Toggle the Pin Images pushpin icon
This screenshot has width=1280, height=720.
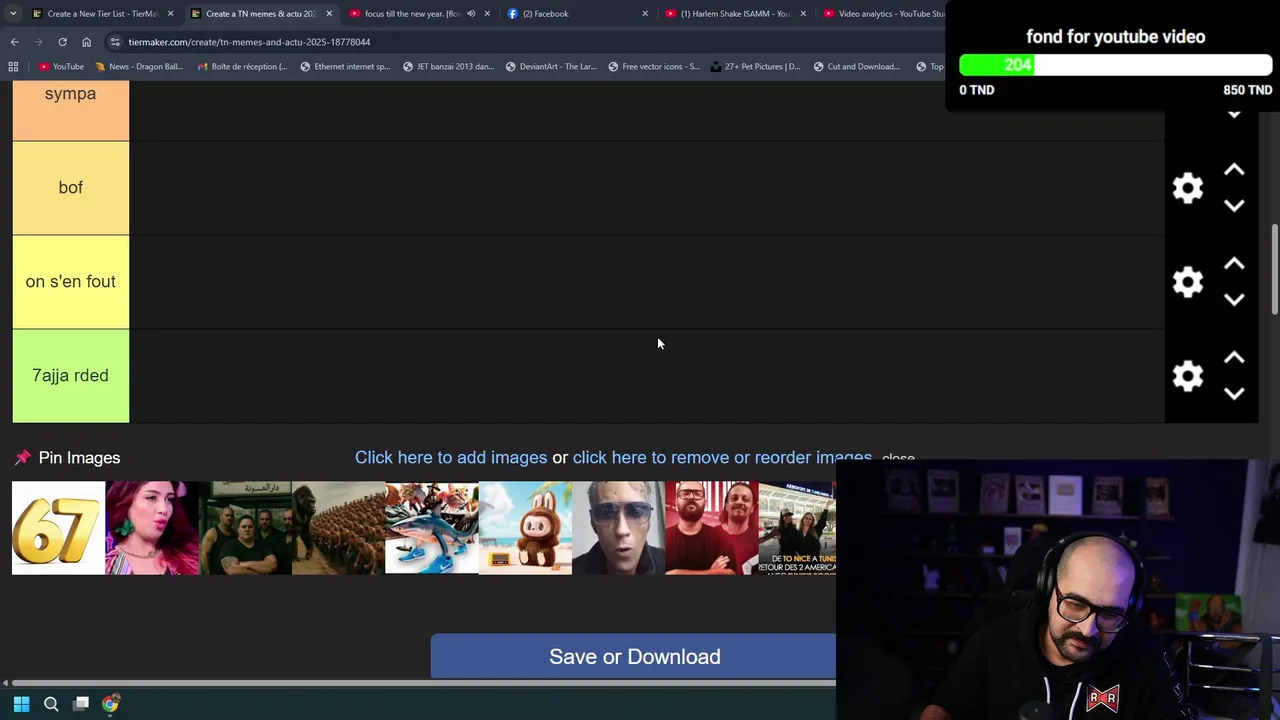22,458
